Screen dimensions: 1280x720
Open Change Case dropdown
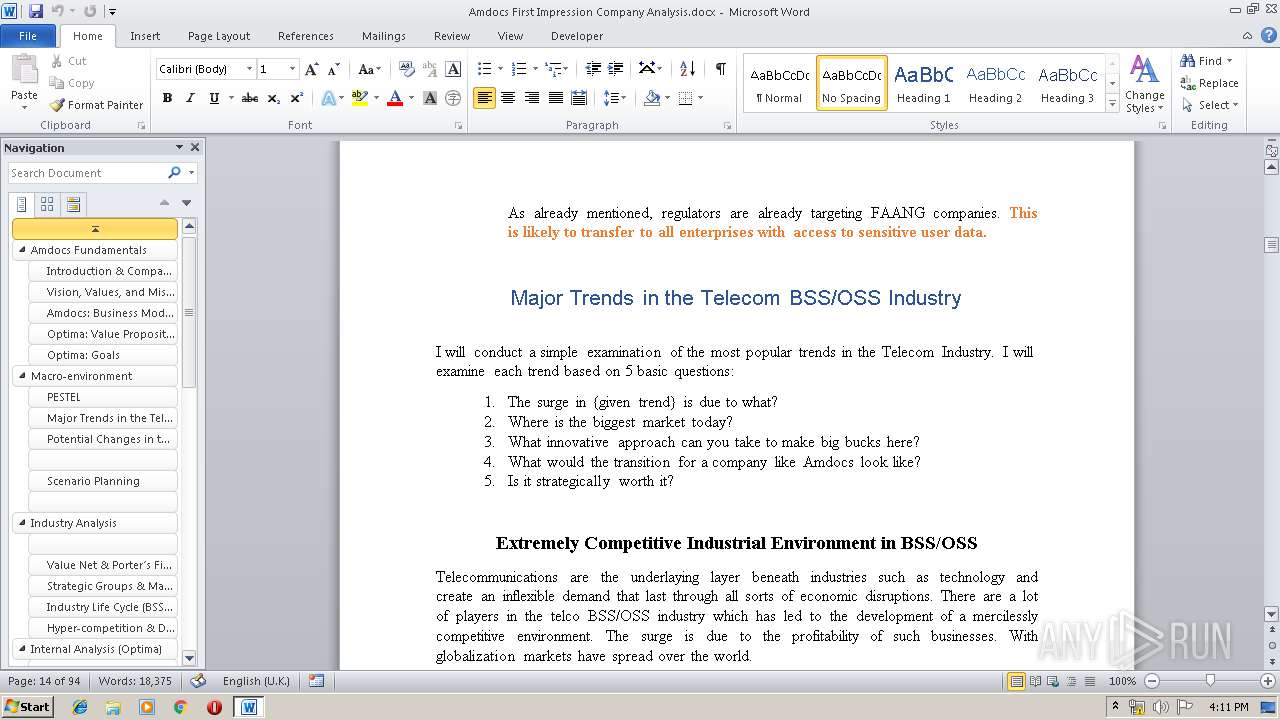click(x=369, y=69)
